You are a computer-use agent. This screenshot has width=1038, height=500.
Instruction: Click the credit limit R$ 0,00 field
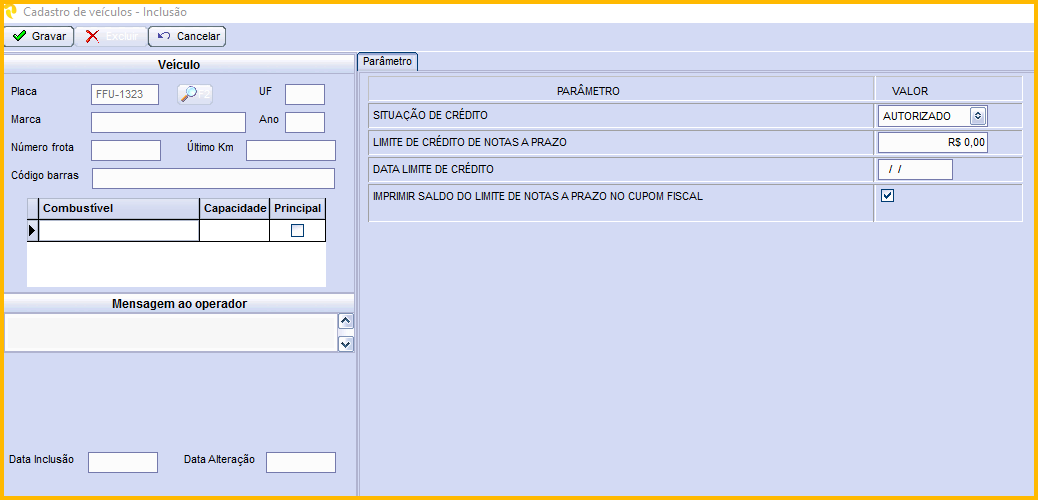(933, 142)
